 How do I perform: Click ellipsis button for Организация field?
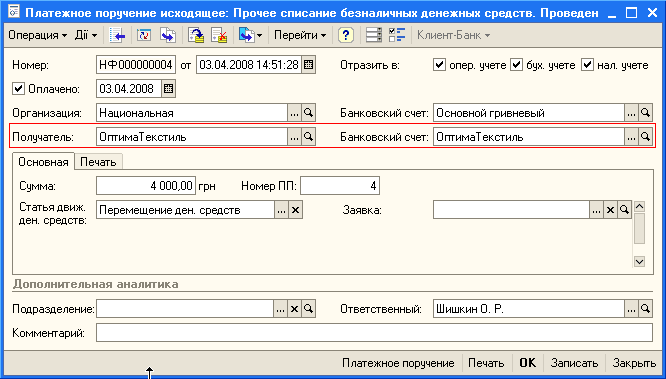[295, 113]
